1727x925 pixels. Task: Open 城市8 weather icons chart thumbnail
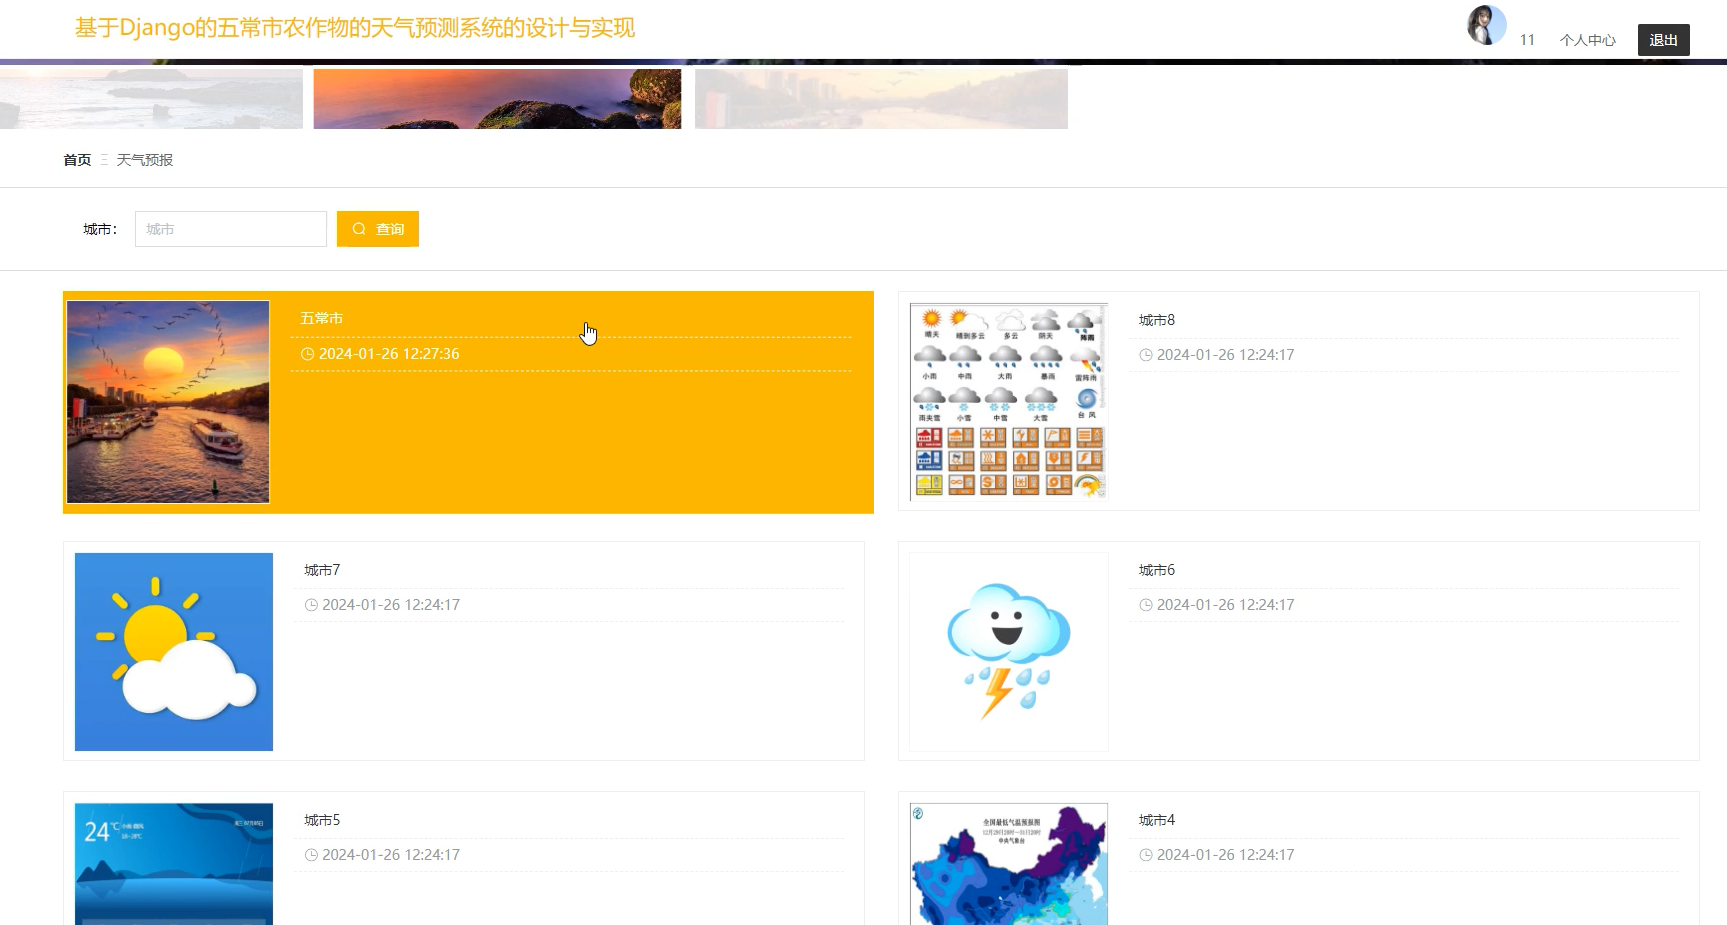tap(1008, 401)
